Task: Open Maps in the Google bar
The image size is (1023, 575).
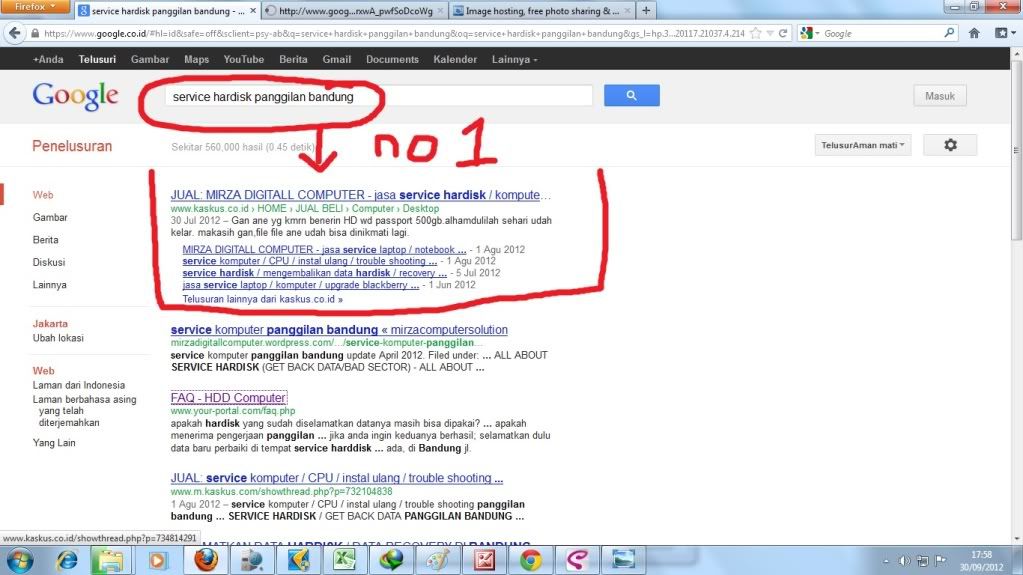Action: (196, 59)
